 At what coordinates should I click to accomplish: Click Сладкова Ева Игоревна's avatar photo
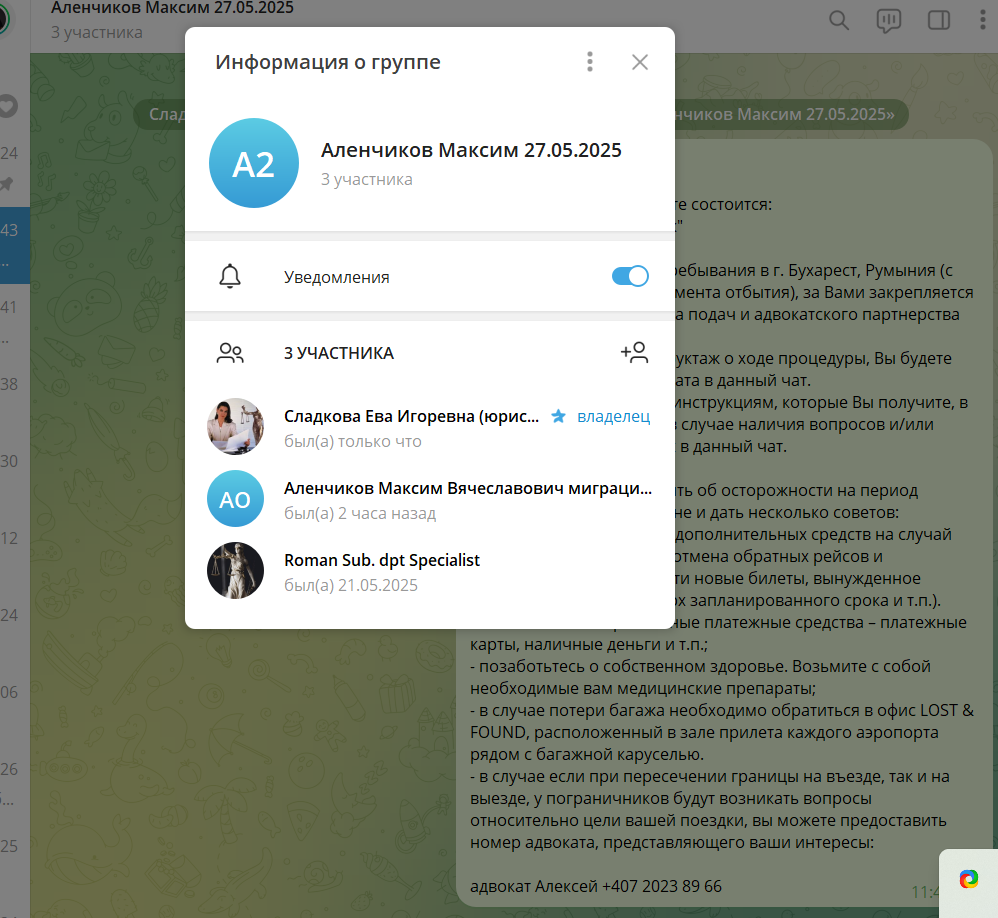pos(235,427)
